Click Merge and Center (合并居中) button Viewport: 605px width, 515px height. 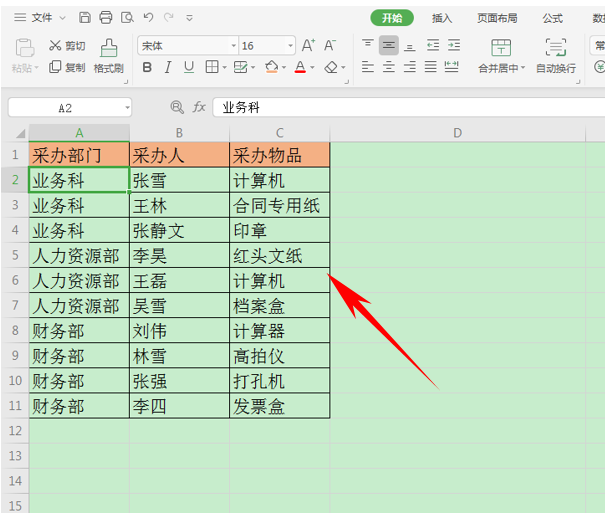tap(501, 56)
